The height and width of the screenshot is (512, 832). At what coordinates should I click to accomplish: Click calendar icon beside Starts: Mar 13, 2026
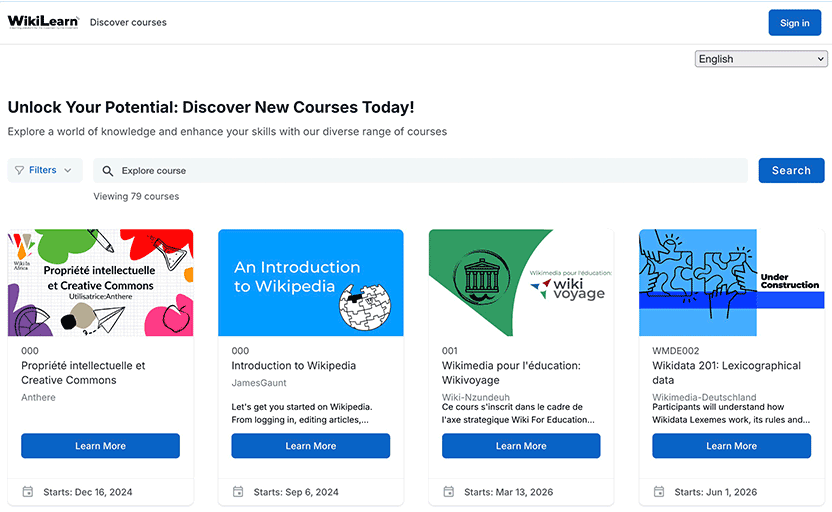click(449, 492)
